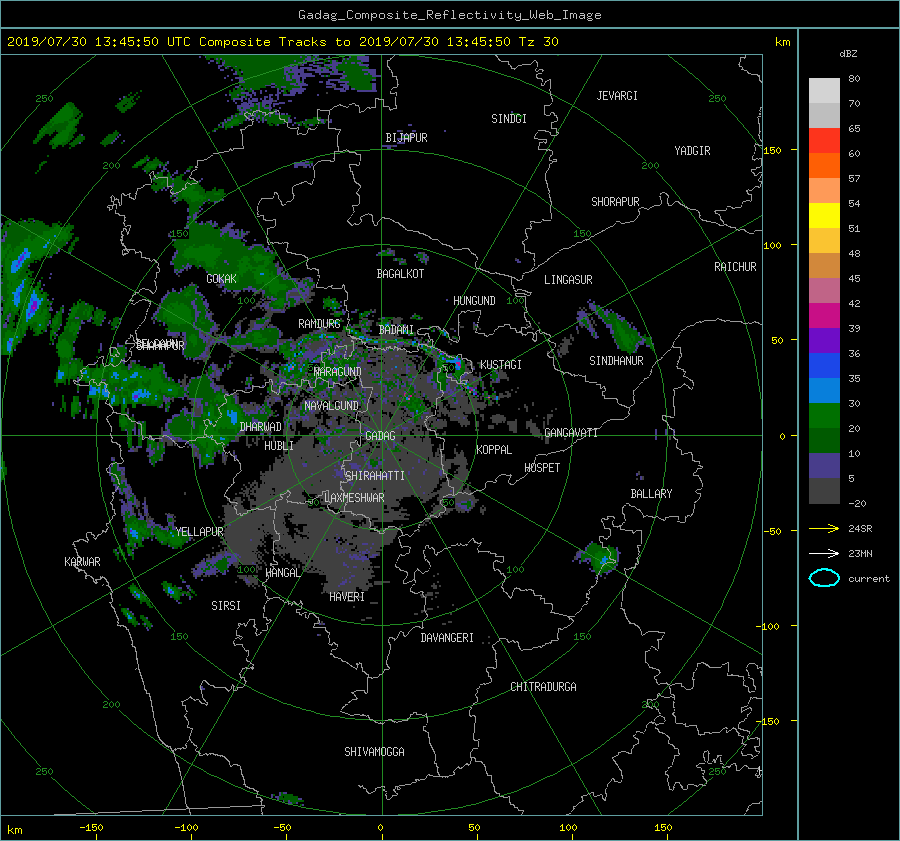Click the CHITRADURGA city label
Viewport: 900px width, 841px height.
[543, 687]
